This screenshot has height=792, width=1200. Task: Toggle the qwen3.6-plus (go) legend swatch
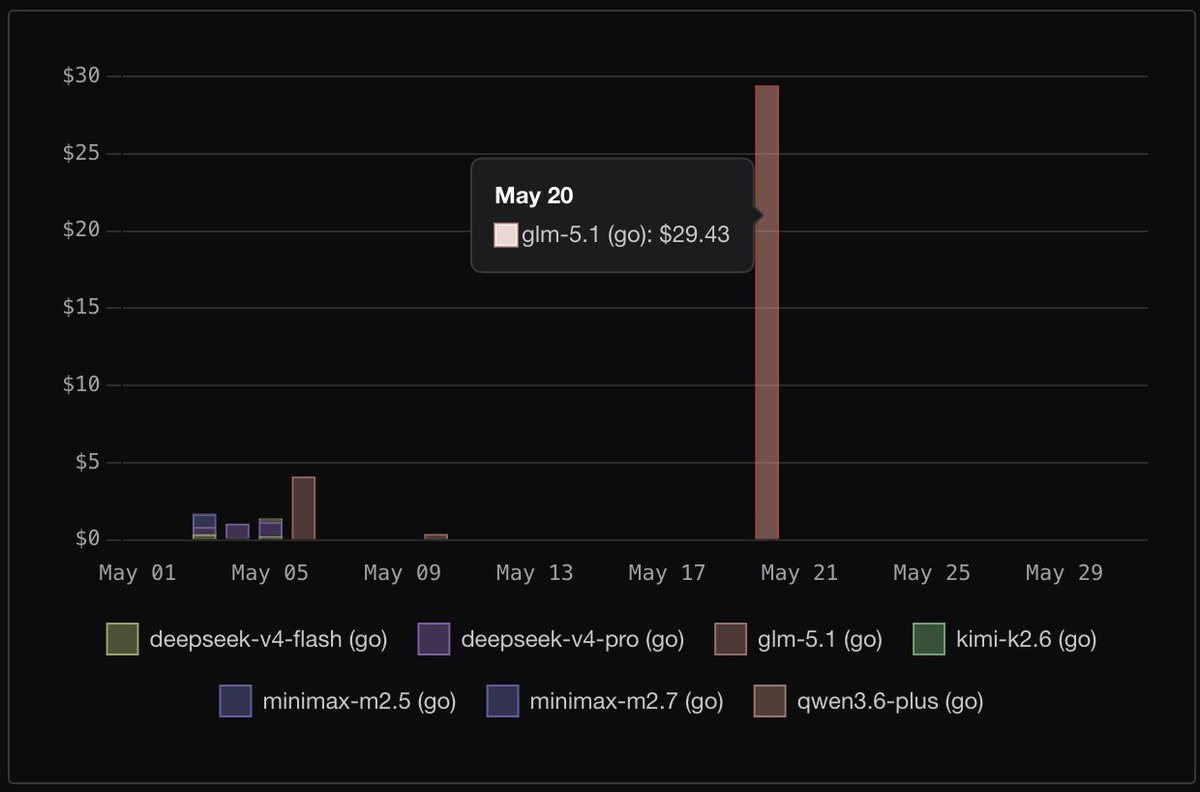coord(770,701)
